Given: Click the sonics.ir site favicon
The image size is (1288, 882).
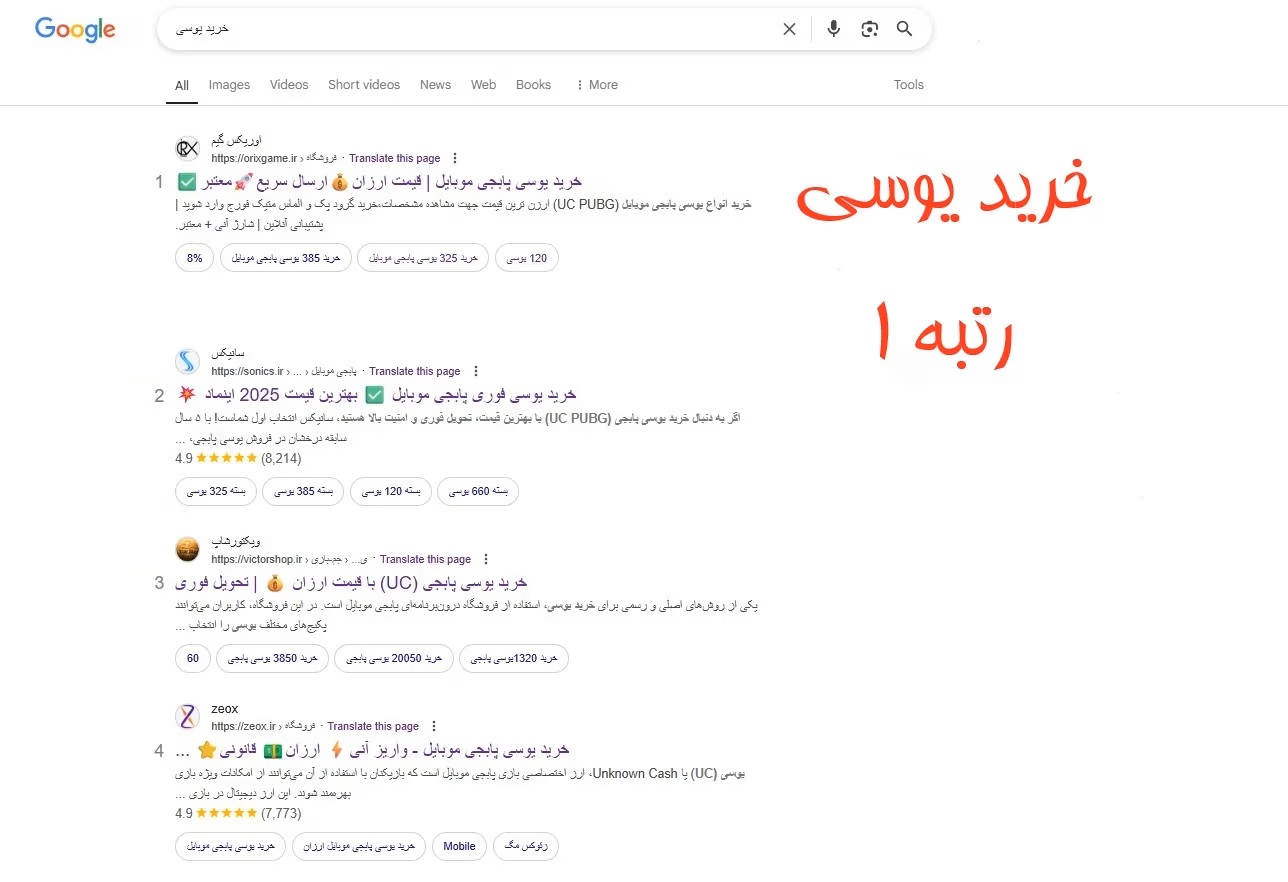Looking at the screenshot, I should [x=187, y=361].
